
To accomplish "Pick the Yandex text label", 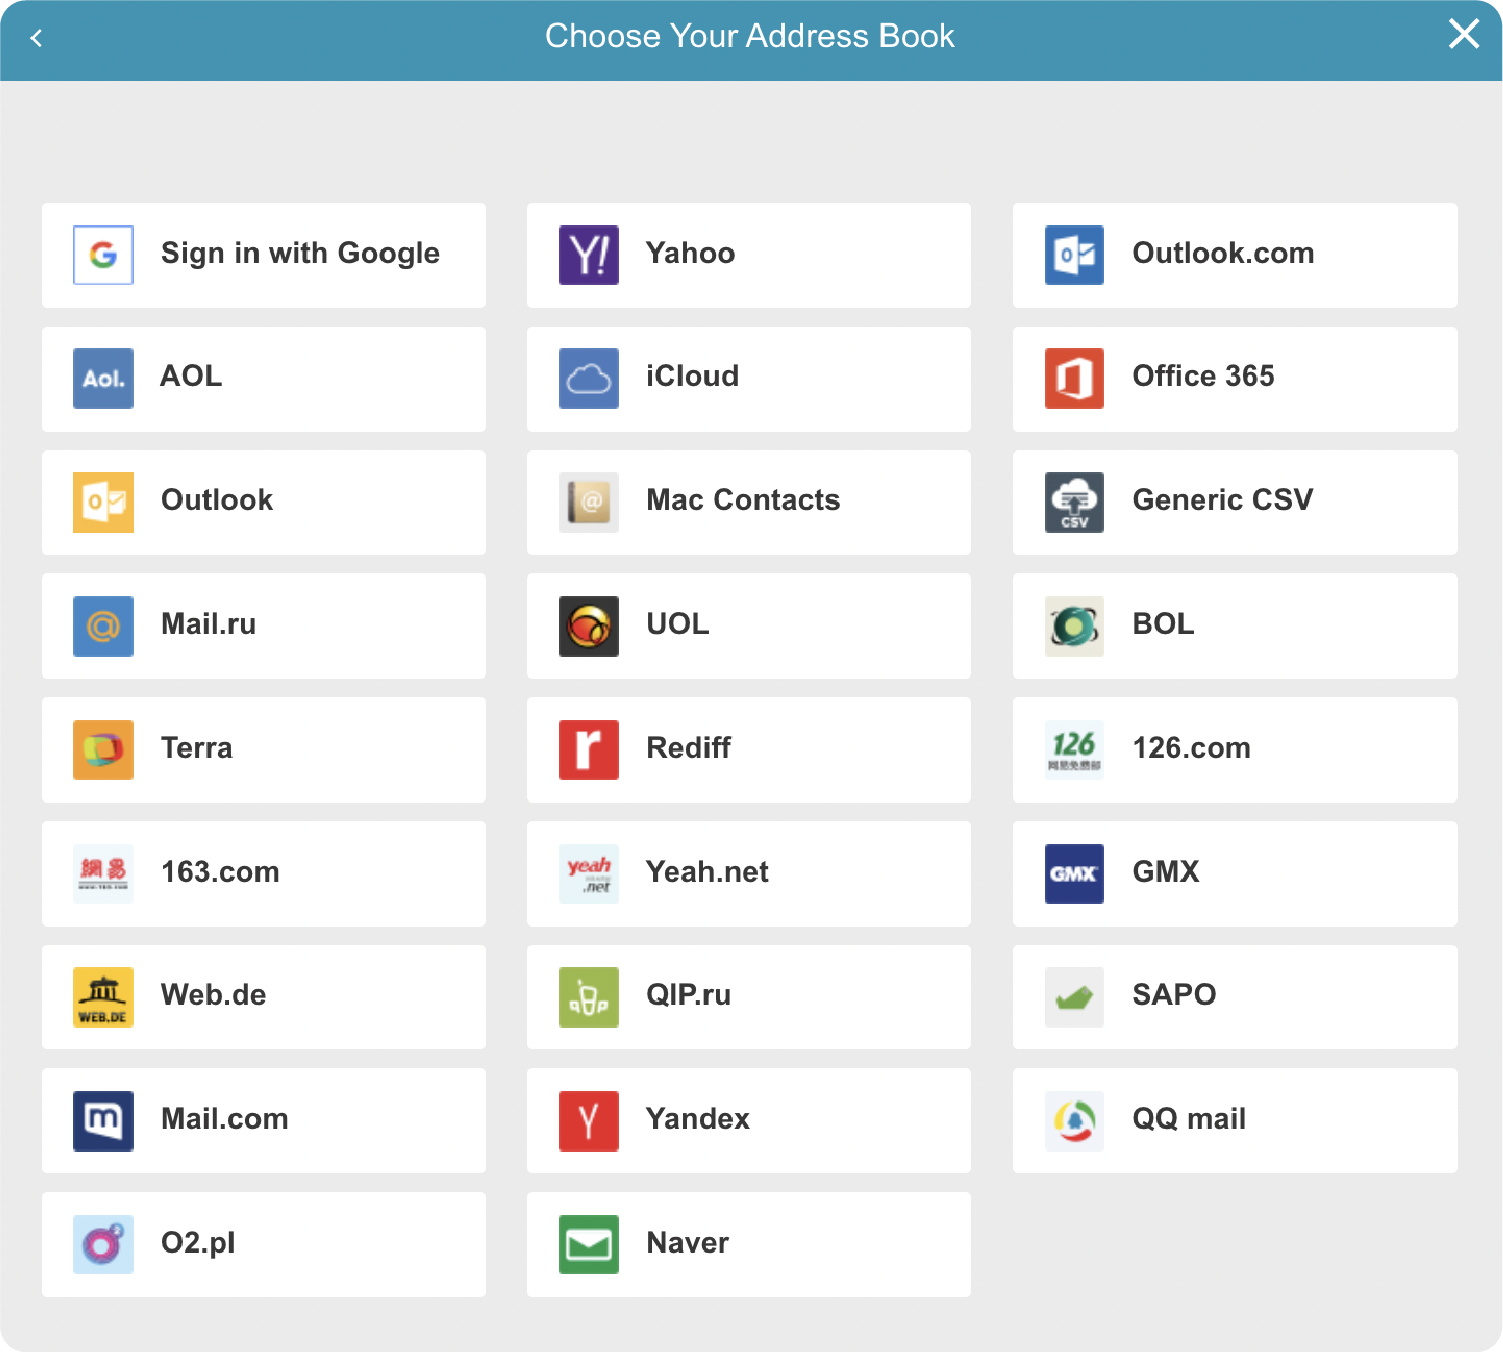I will (x=697, y=1119).
